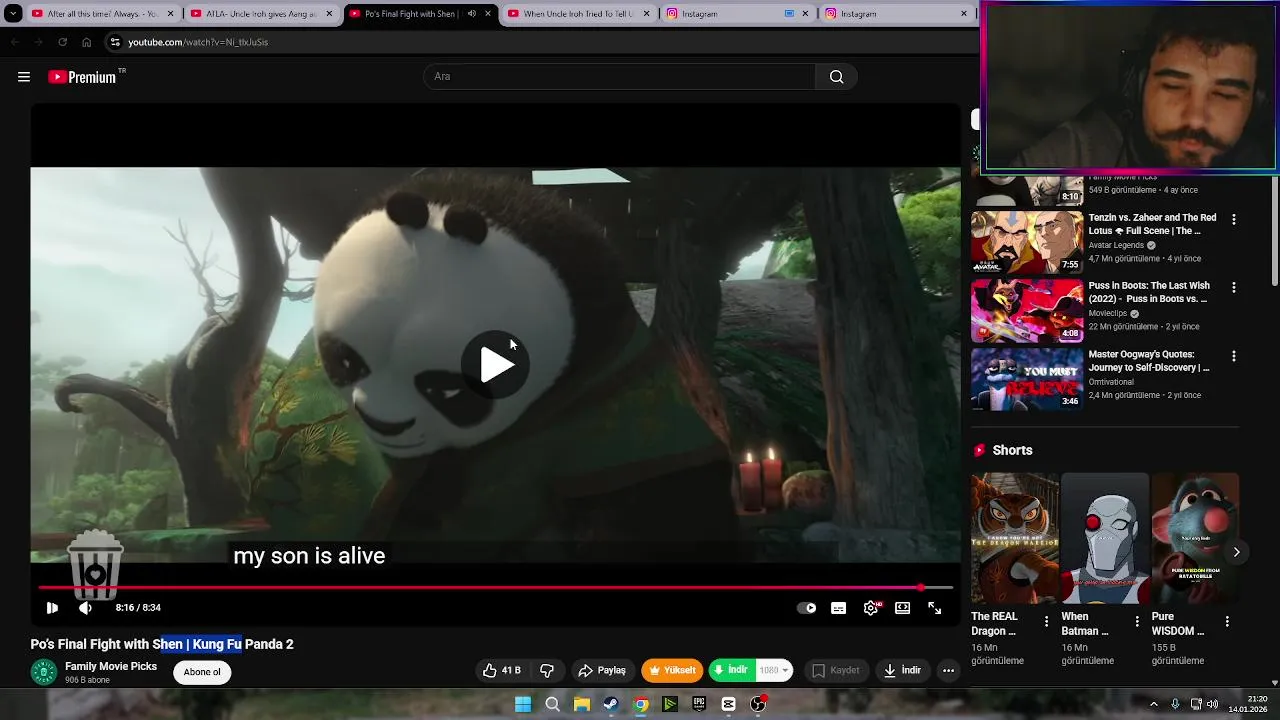Like the video (41 B thumbs up)

[x=502, y=670]
